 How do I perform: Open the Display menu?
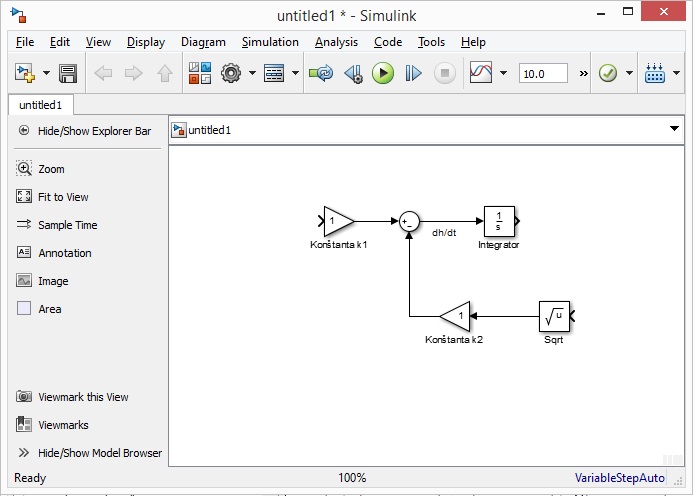coord(146,42)
